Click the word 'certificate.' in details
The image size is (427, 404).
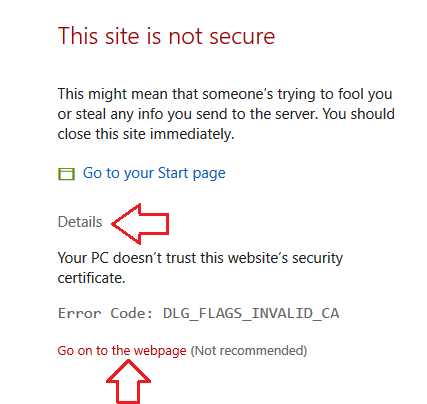[91, 278]
